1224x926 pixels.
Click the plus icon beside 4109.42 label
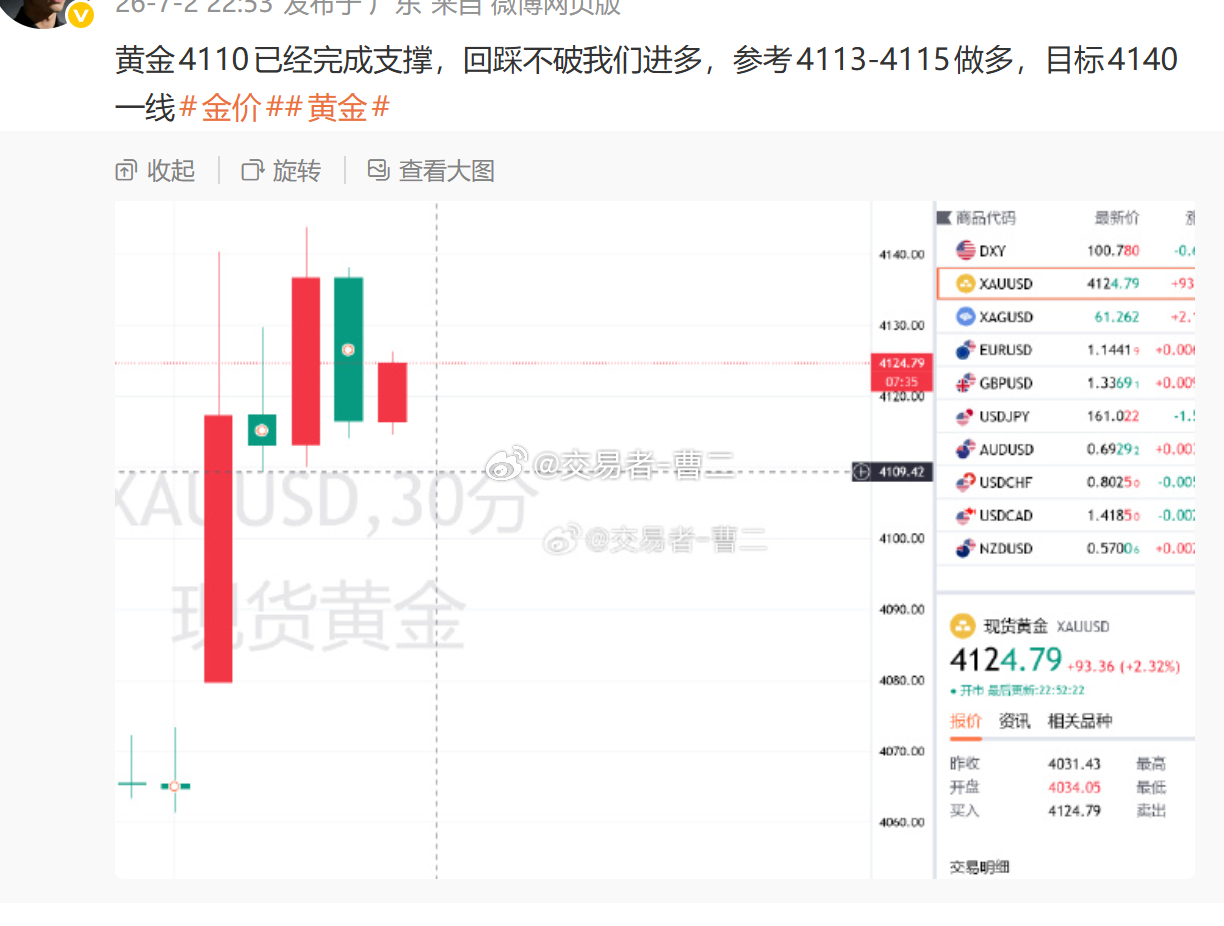click(x=862, y=471)
